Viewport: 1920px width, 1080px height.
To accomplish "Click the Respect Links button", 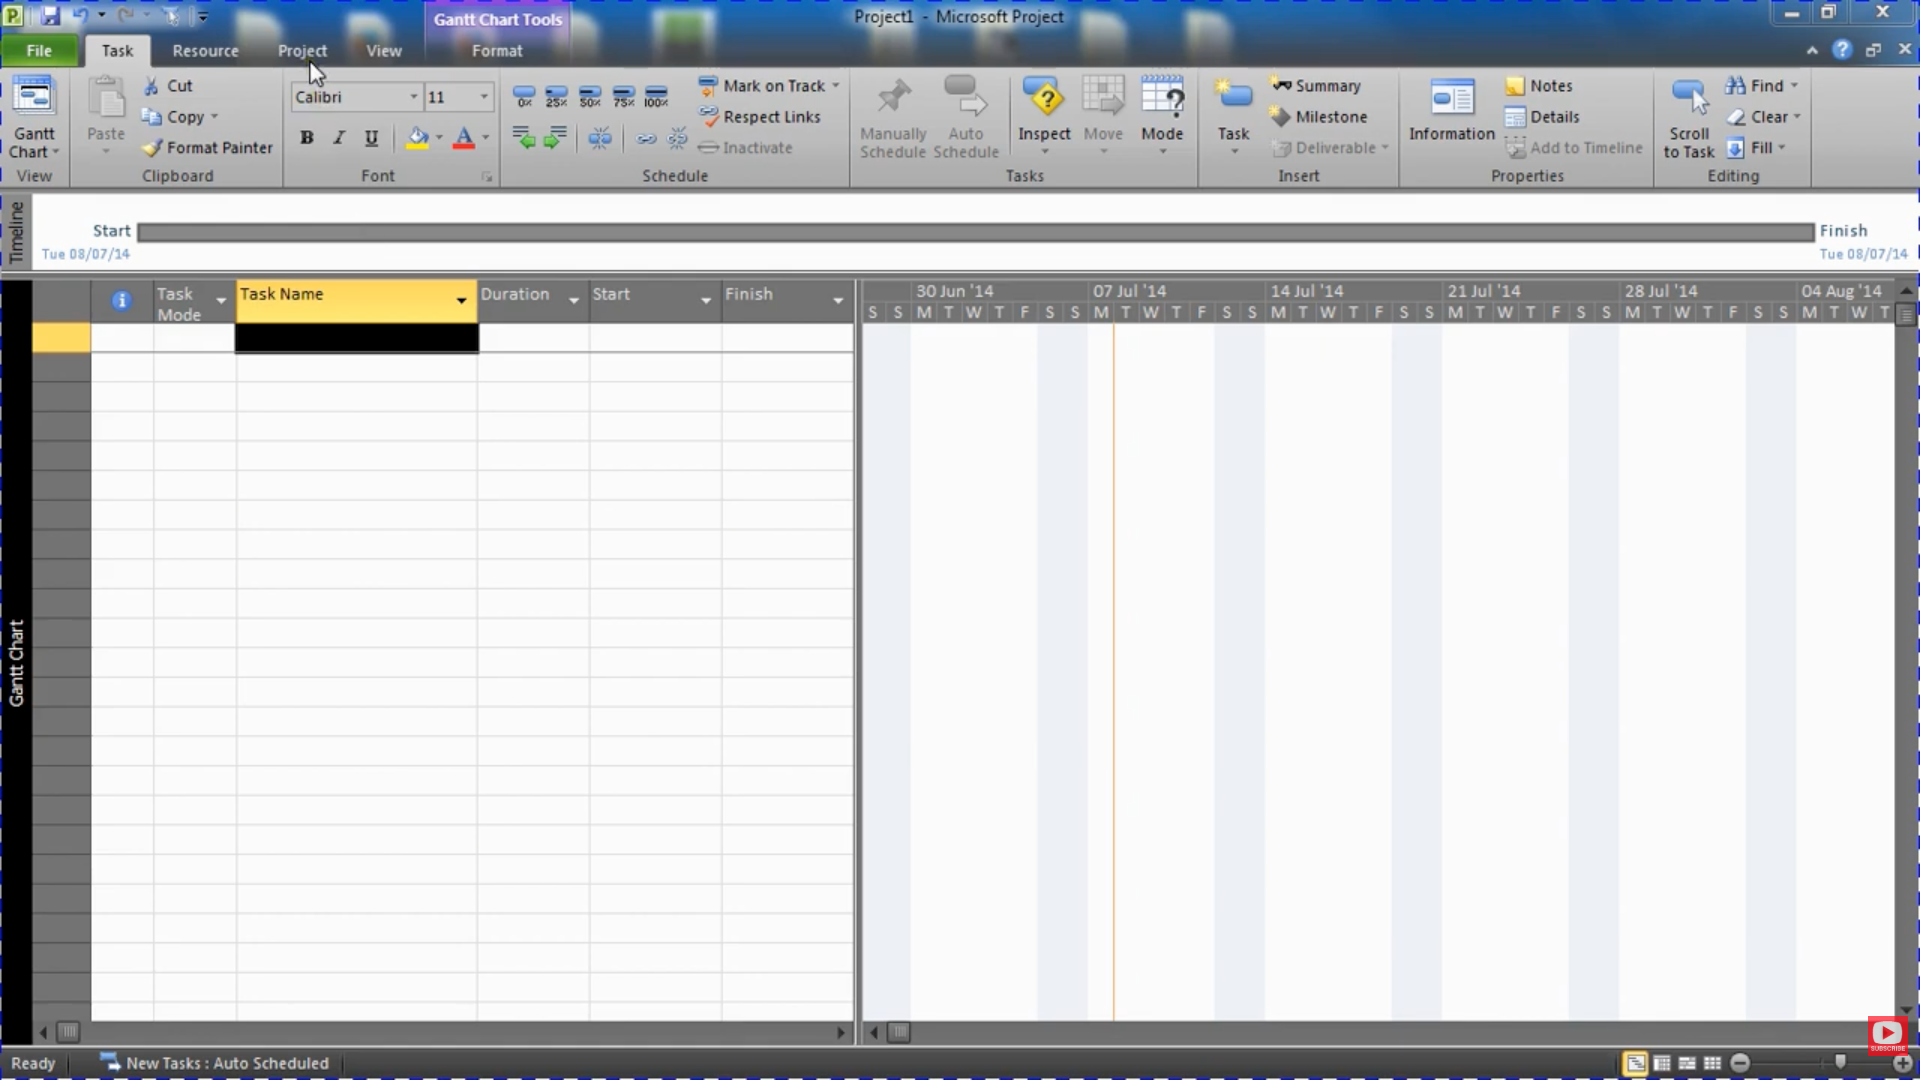I will 760,117.
